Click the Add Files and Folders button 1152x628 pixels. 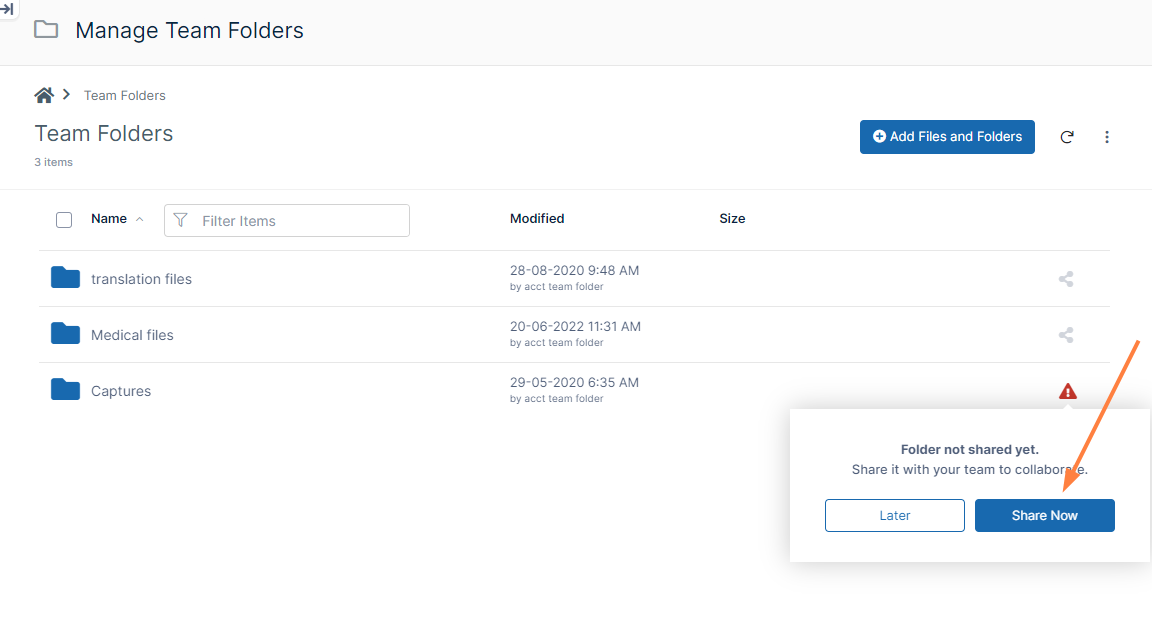tap(946, 136)
